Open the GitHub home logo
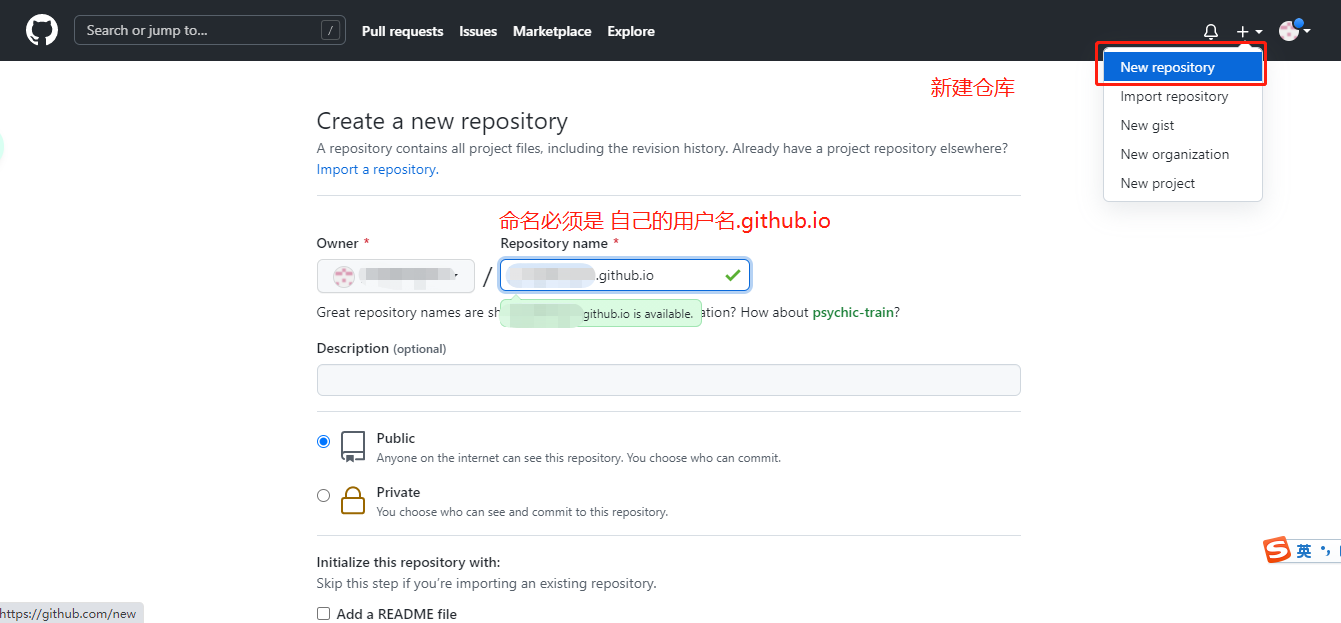1341x623 pixels. click(42, 30)
